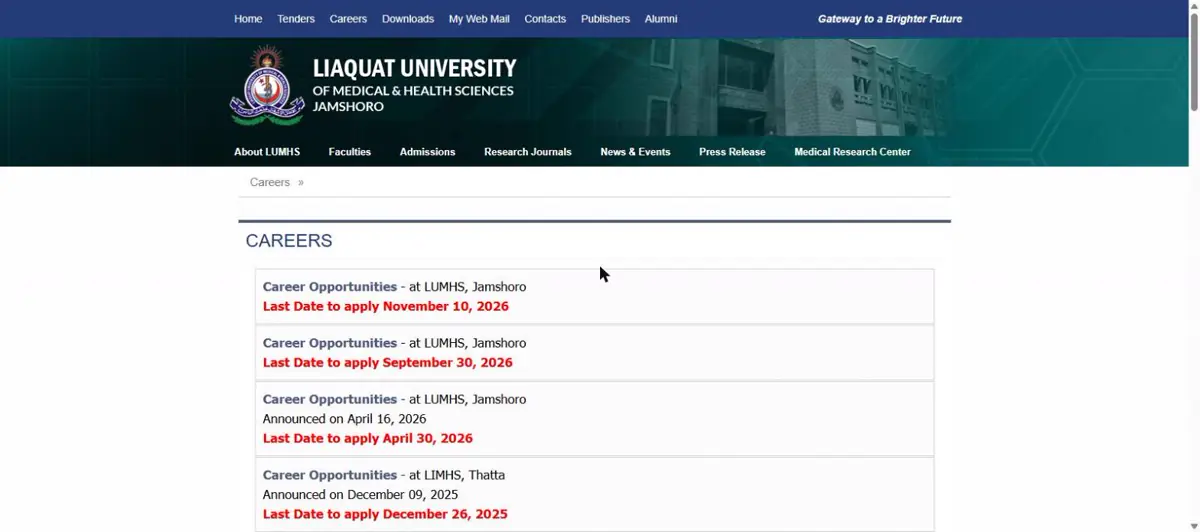Click 'Last Date to apply April 30, 2026' text
Screen dimensions: 1200x532
[368, 438]
